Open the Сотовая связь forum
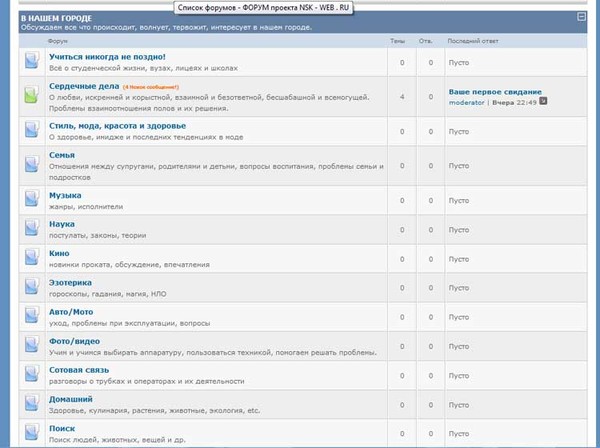600x448 pixels. point(79,370)
